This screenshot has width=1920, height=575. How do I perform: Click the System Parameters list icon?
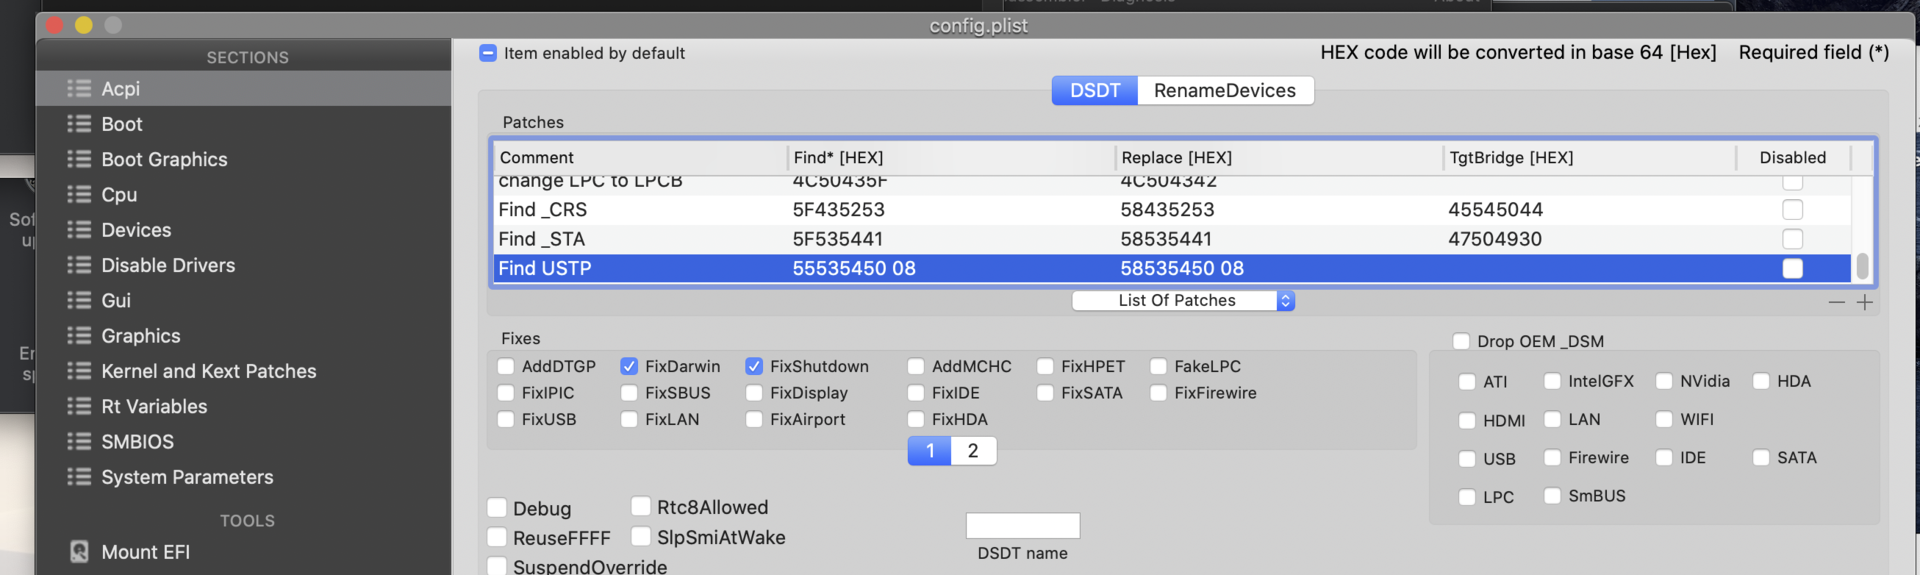click(x=79, y=477)
